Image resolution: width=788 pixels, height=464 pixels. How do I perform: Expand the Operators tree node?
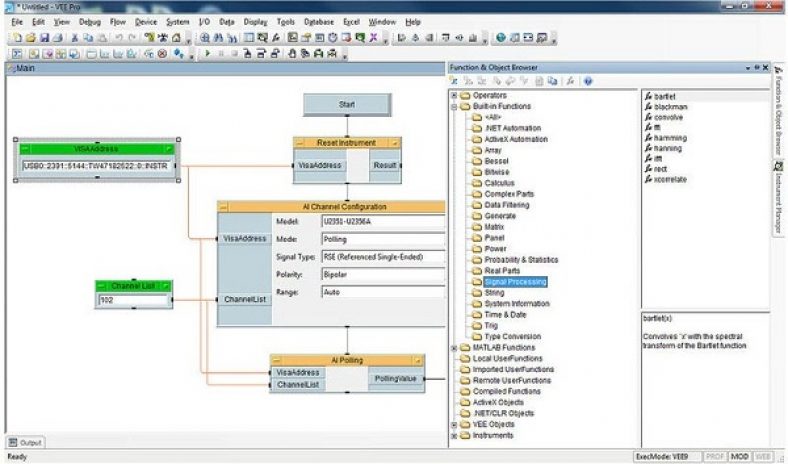pyautogui.click(x=453, y=95)
